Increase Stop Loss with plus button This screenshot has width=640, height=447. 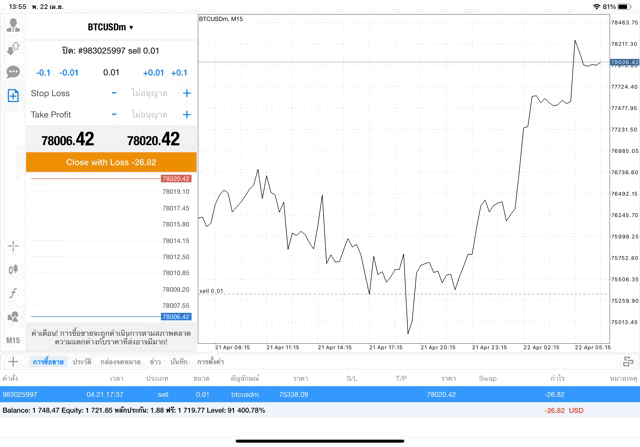186,93
